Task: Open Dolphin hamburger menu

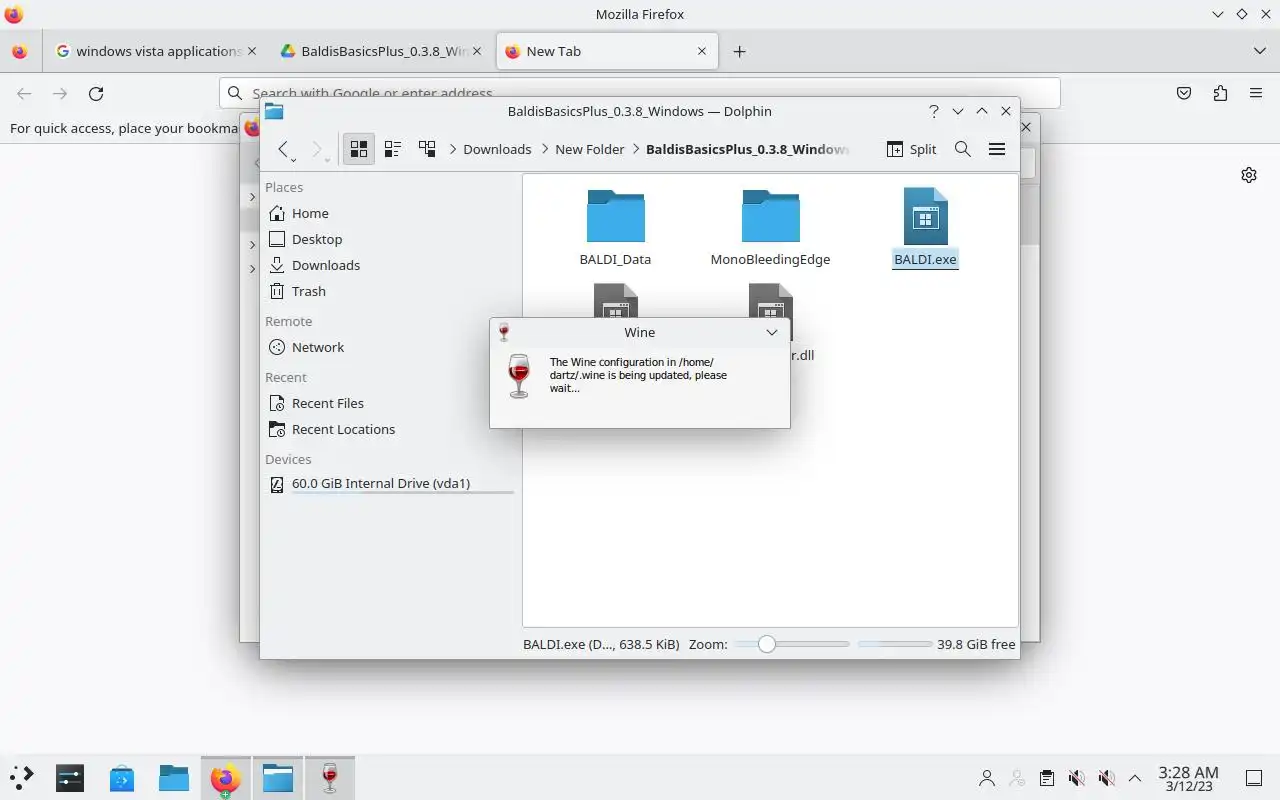Action: point(997,149)
